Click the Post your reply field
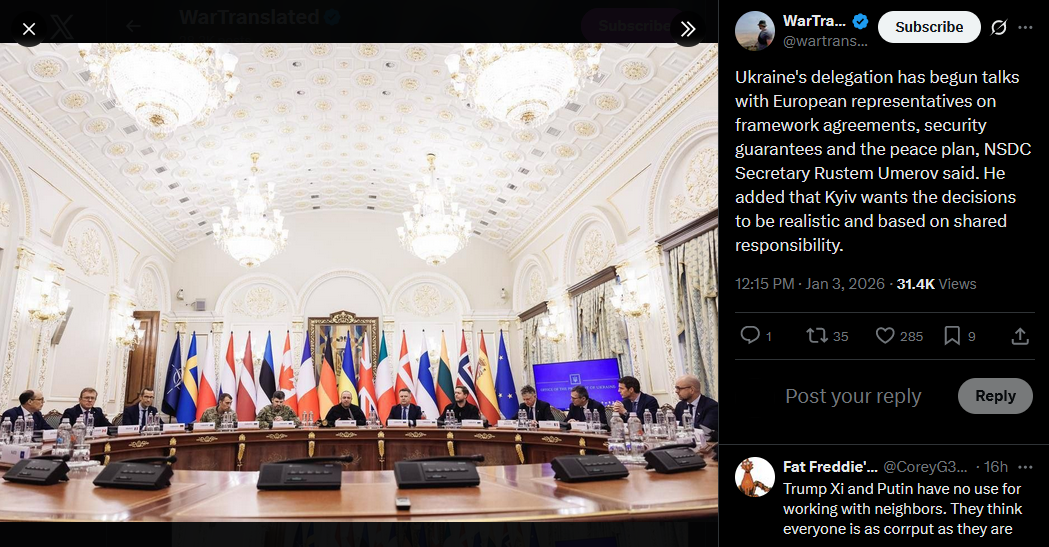The image size is (1049, 547). [853, 396]
